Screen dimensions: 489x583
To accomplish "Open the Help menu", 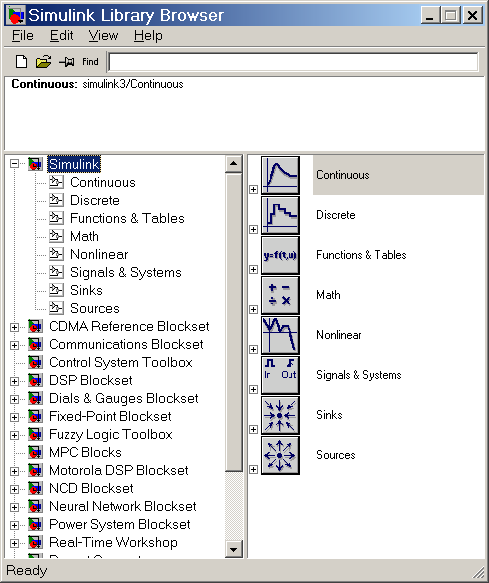I will click(148, 36).
